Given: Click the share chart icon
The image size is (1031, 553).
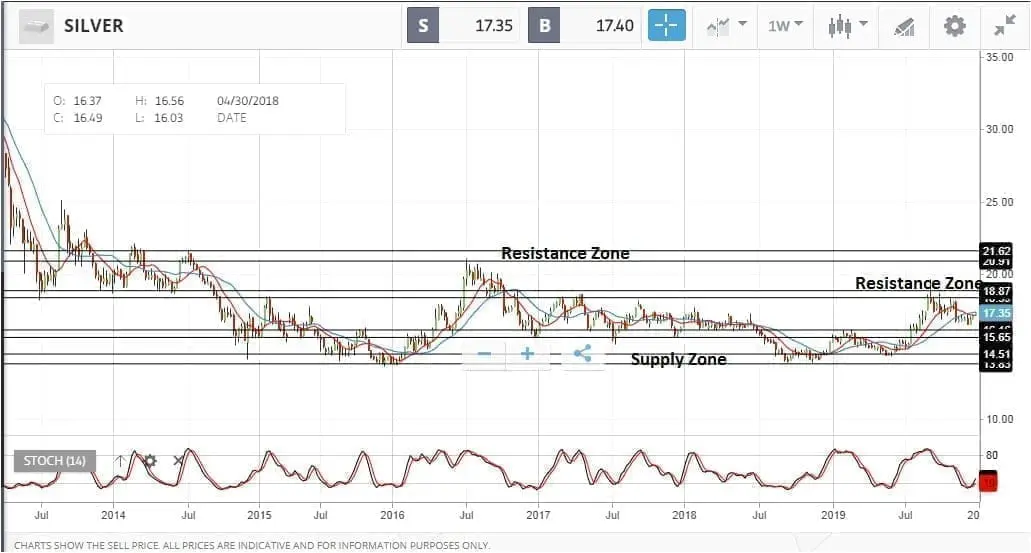Looking at the screenshot, I should click(583, 354).
